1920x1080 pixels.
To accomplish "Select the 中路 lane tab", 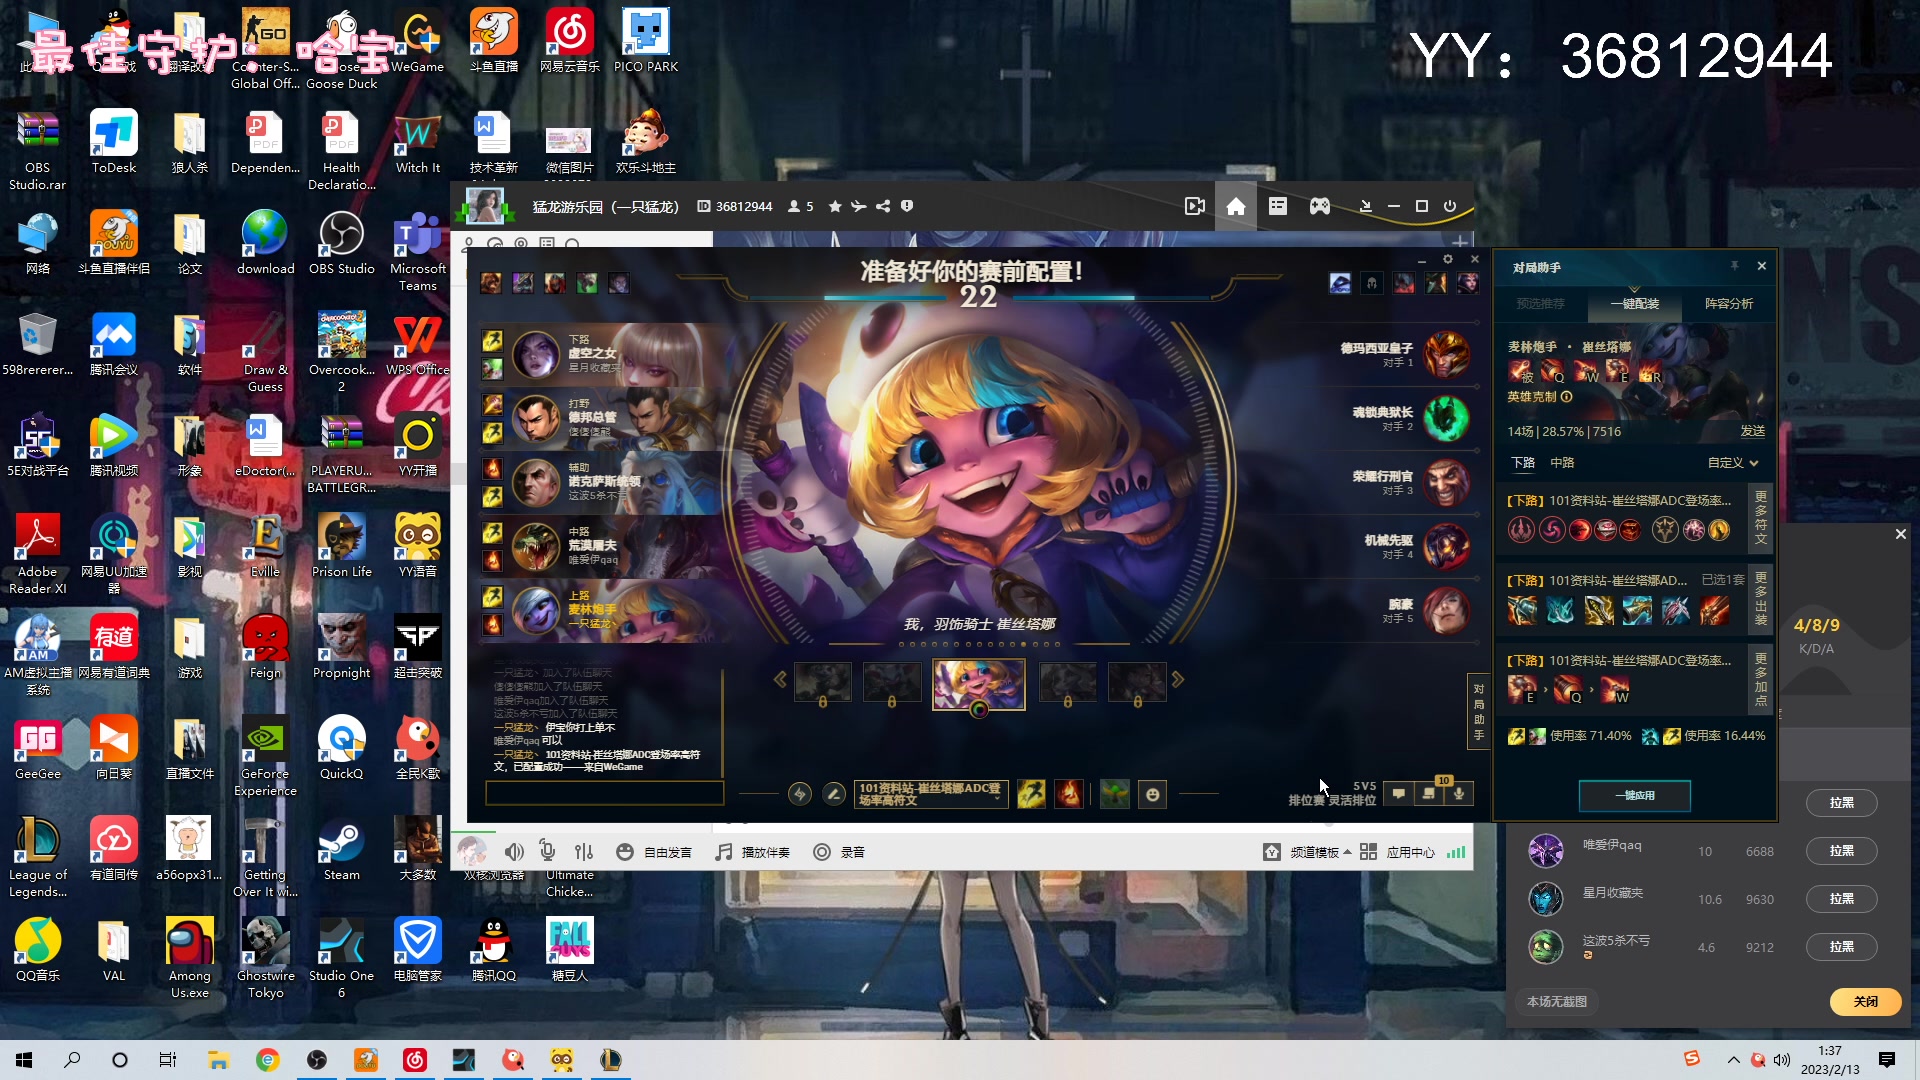I will click(x=1562, y=463).
